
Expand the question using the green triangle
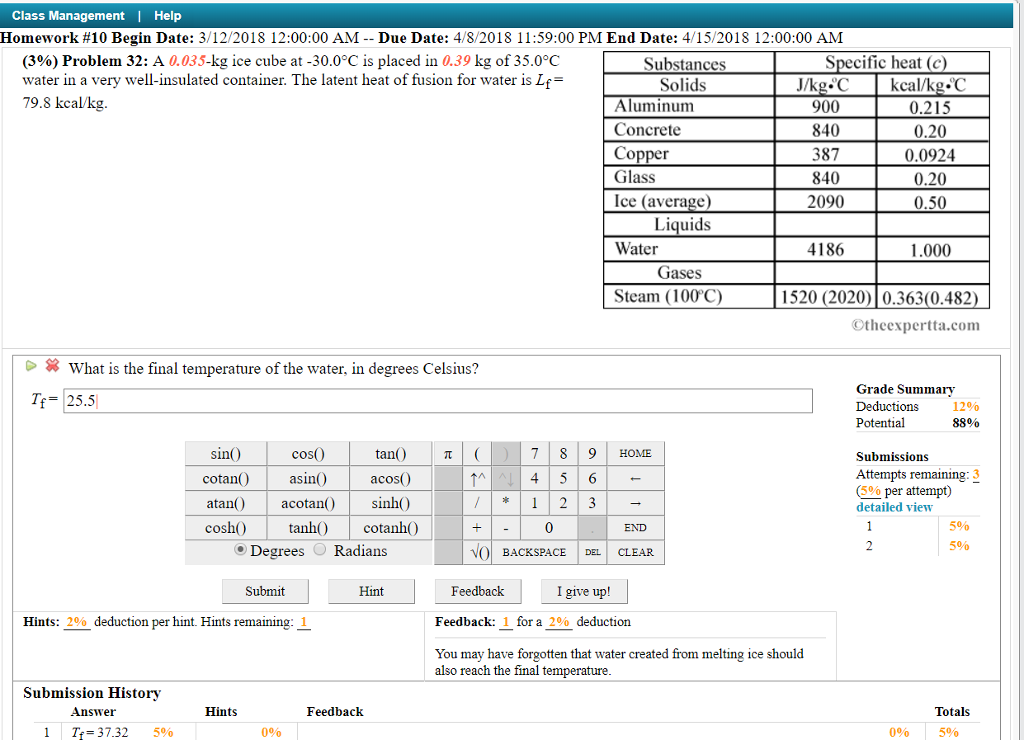tap(31, 366)
